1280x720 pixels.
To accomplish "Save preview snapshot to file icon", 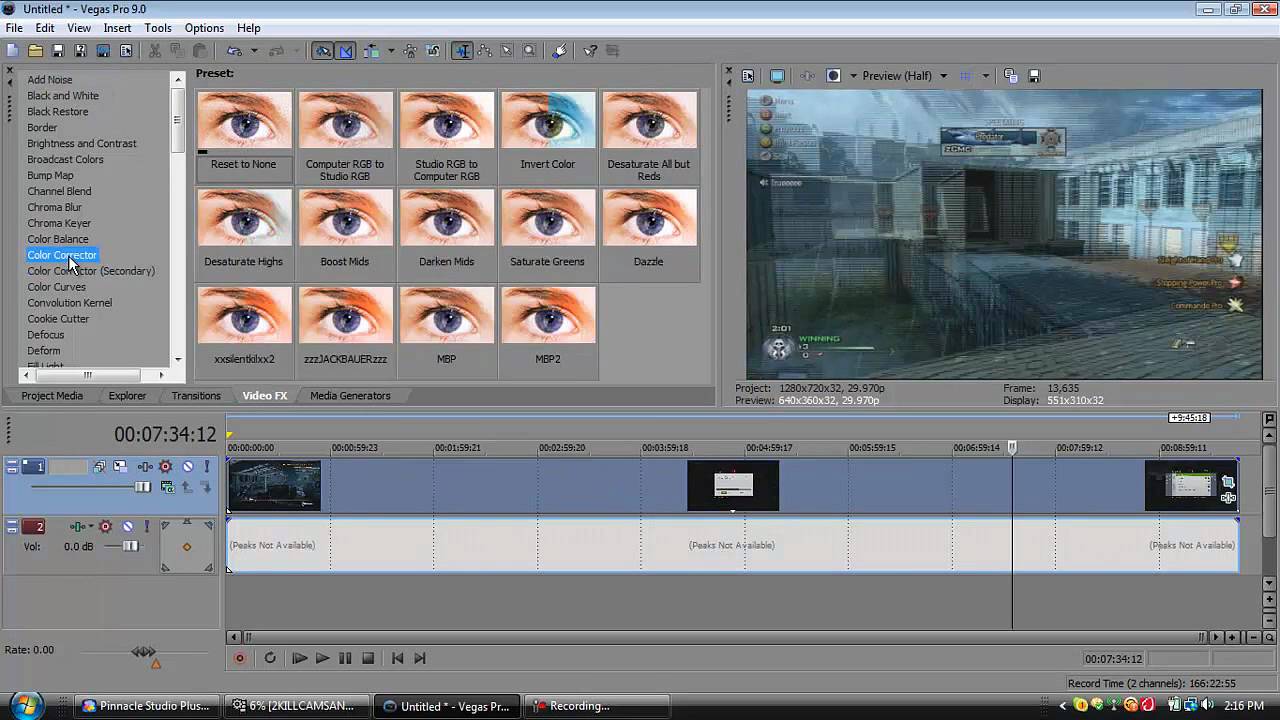I will tap(1034, 76).
